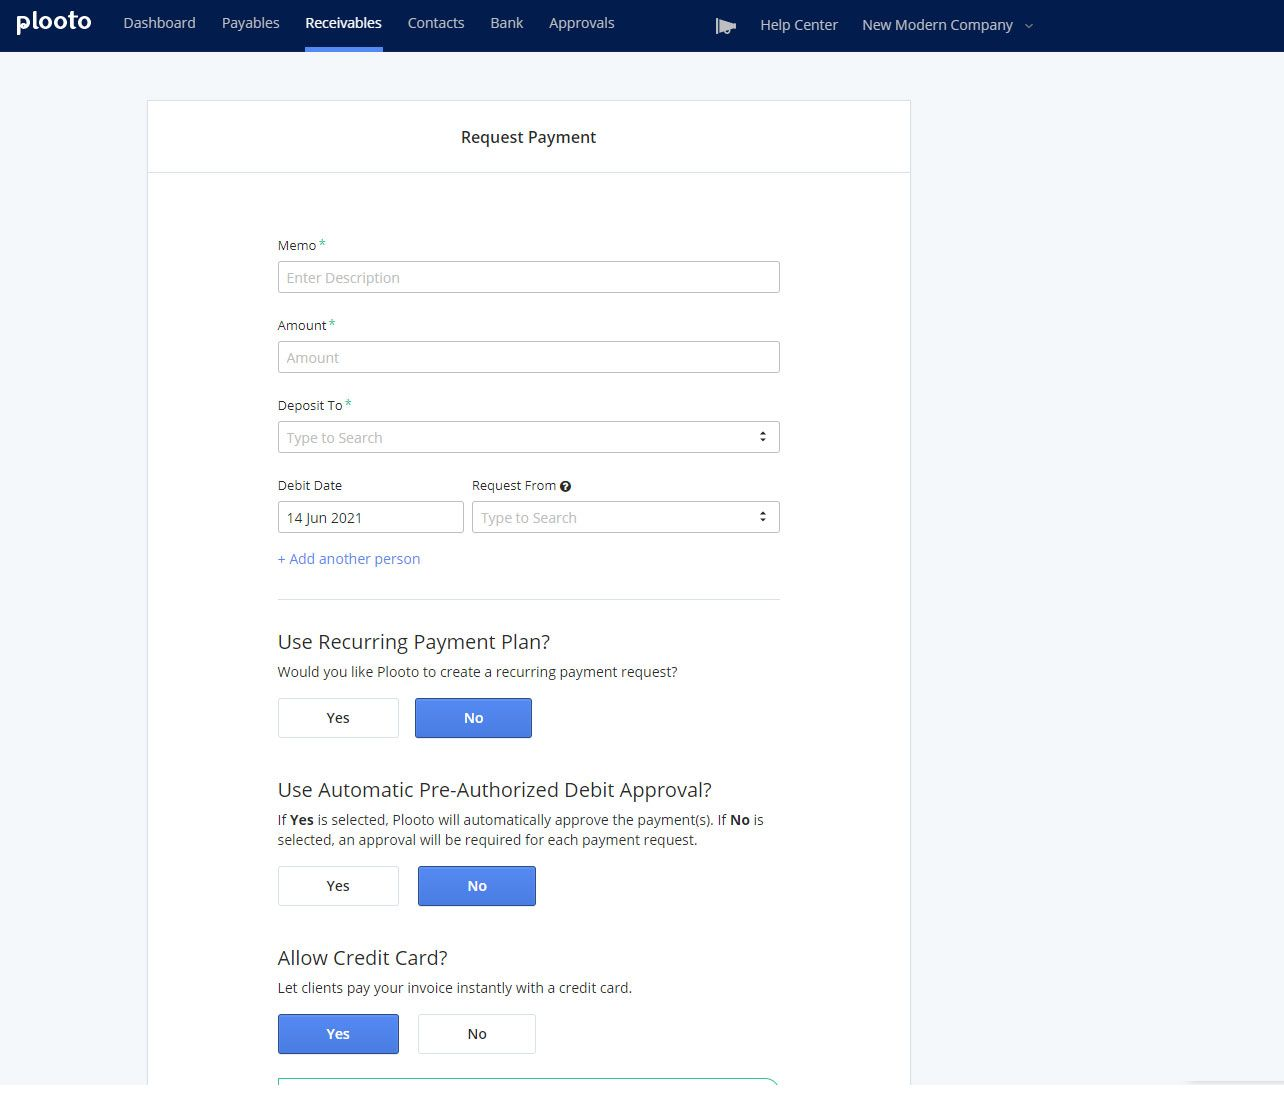Switch to the Payables tab

250,22
